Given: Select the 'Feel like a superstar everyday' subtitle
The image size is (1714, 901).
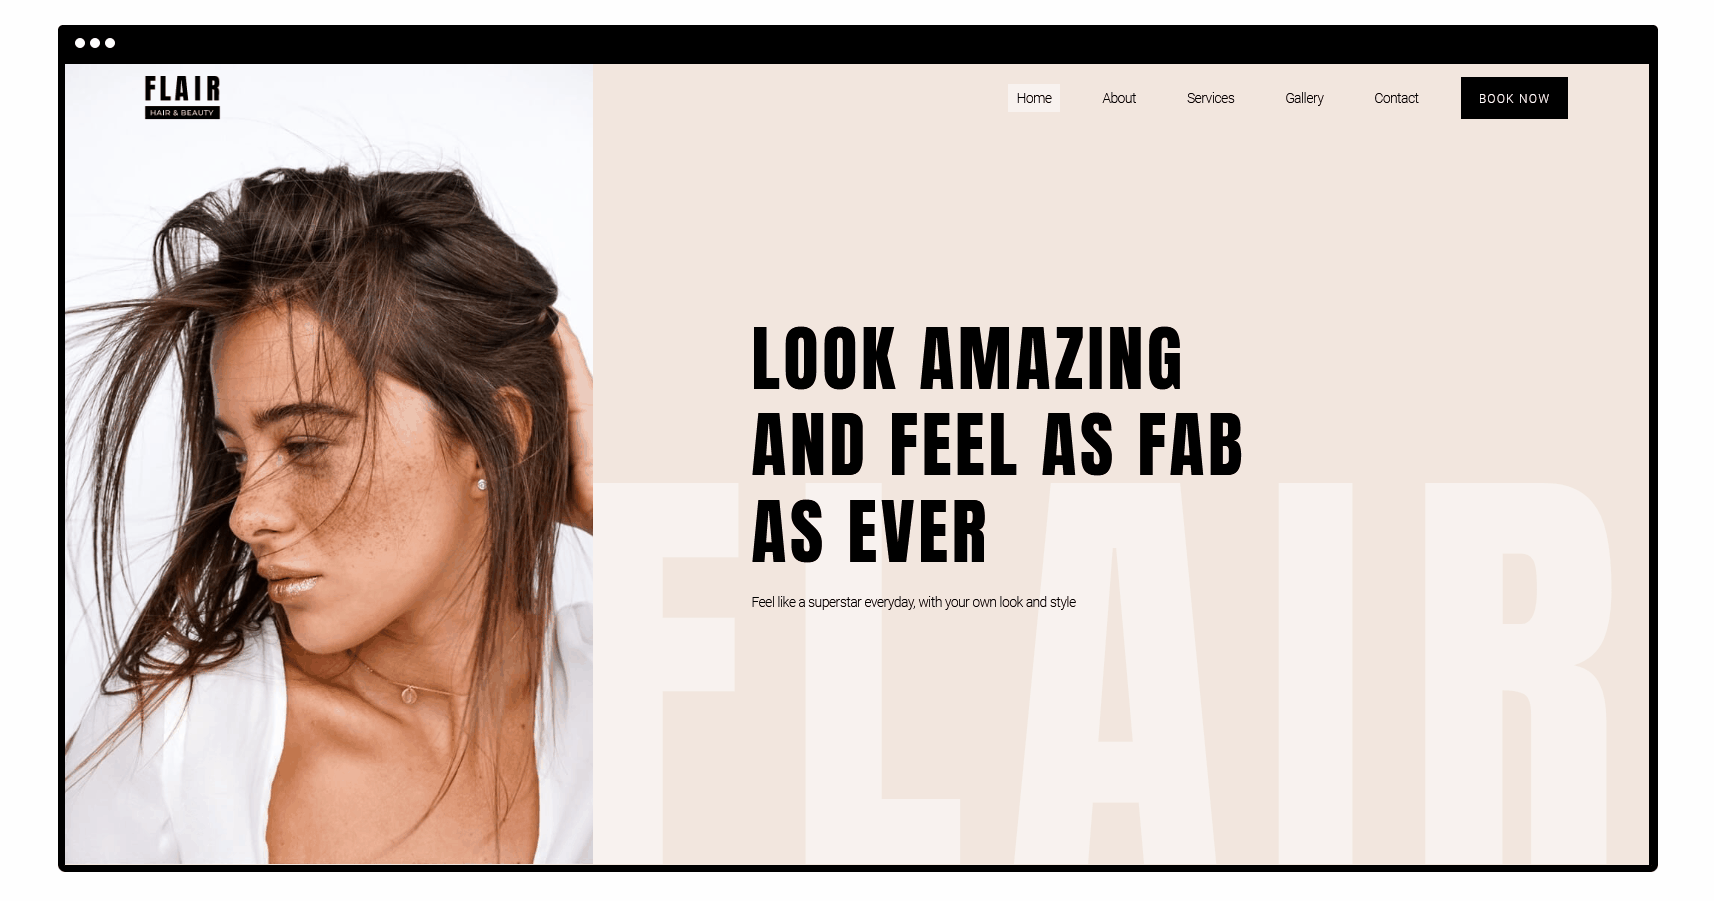Looking at the screenshot, I should point(913,602).
